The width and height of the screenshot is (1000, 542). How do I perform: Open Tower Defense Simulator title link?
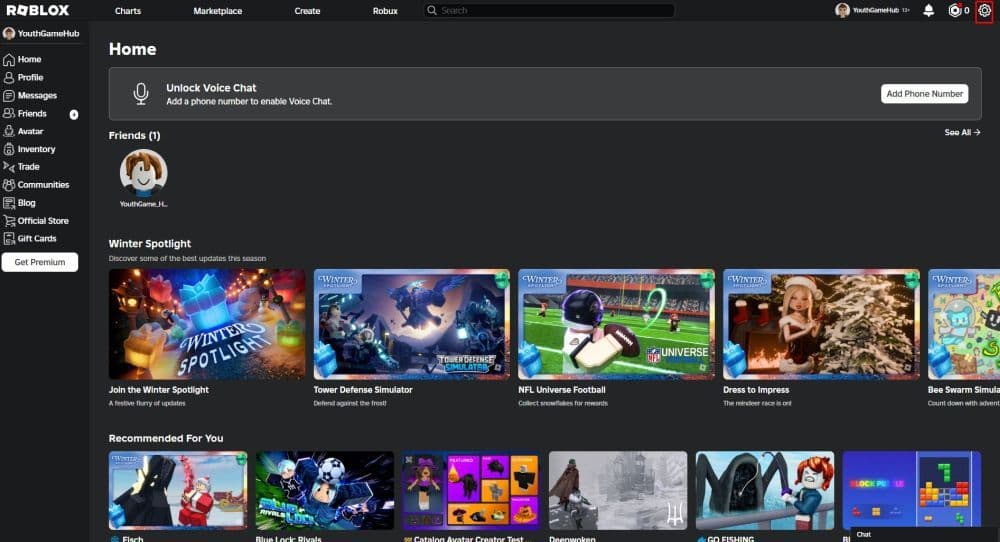[x=363, y=390]
